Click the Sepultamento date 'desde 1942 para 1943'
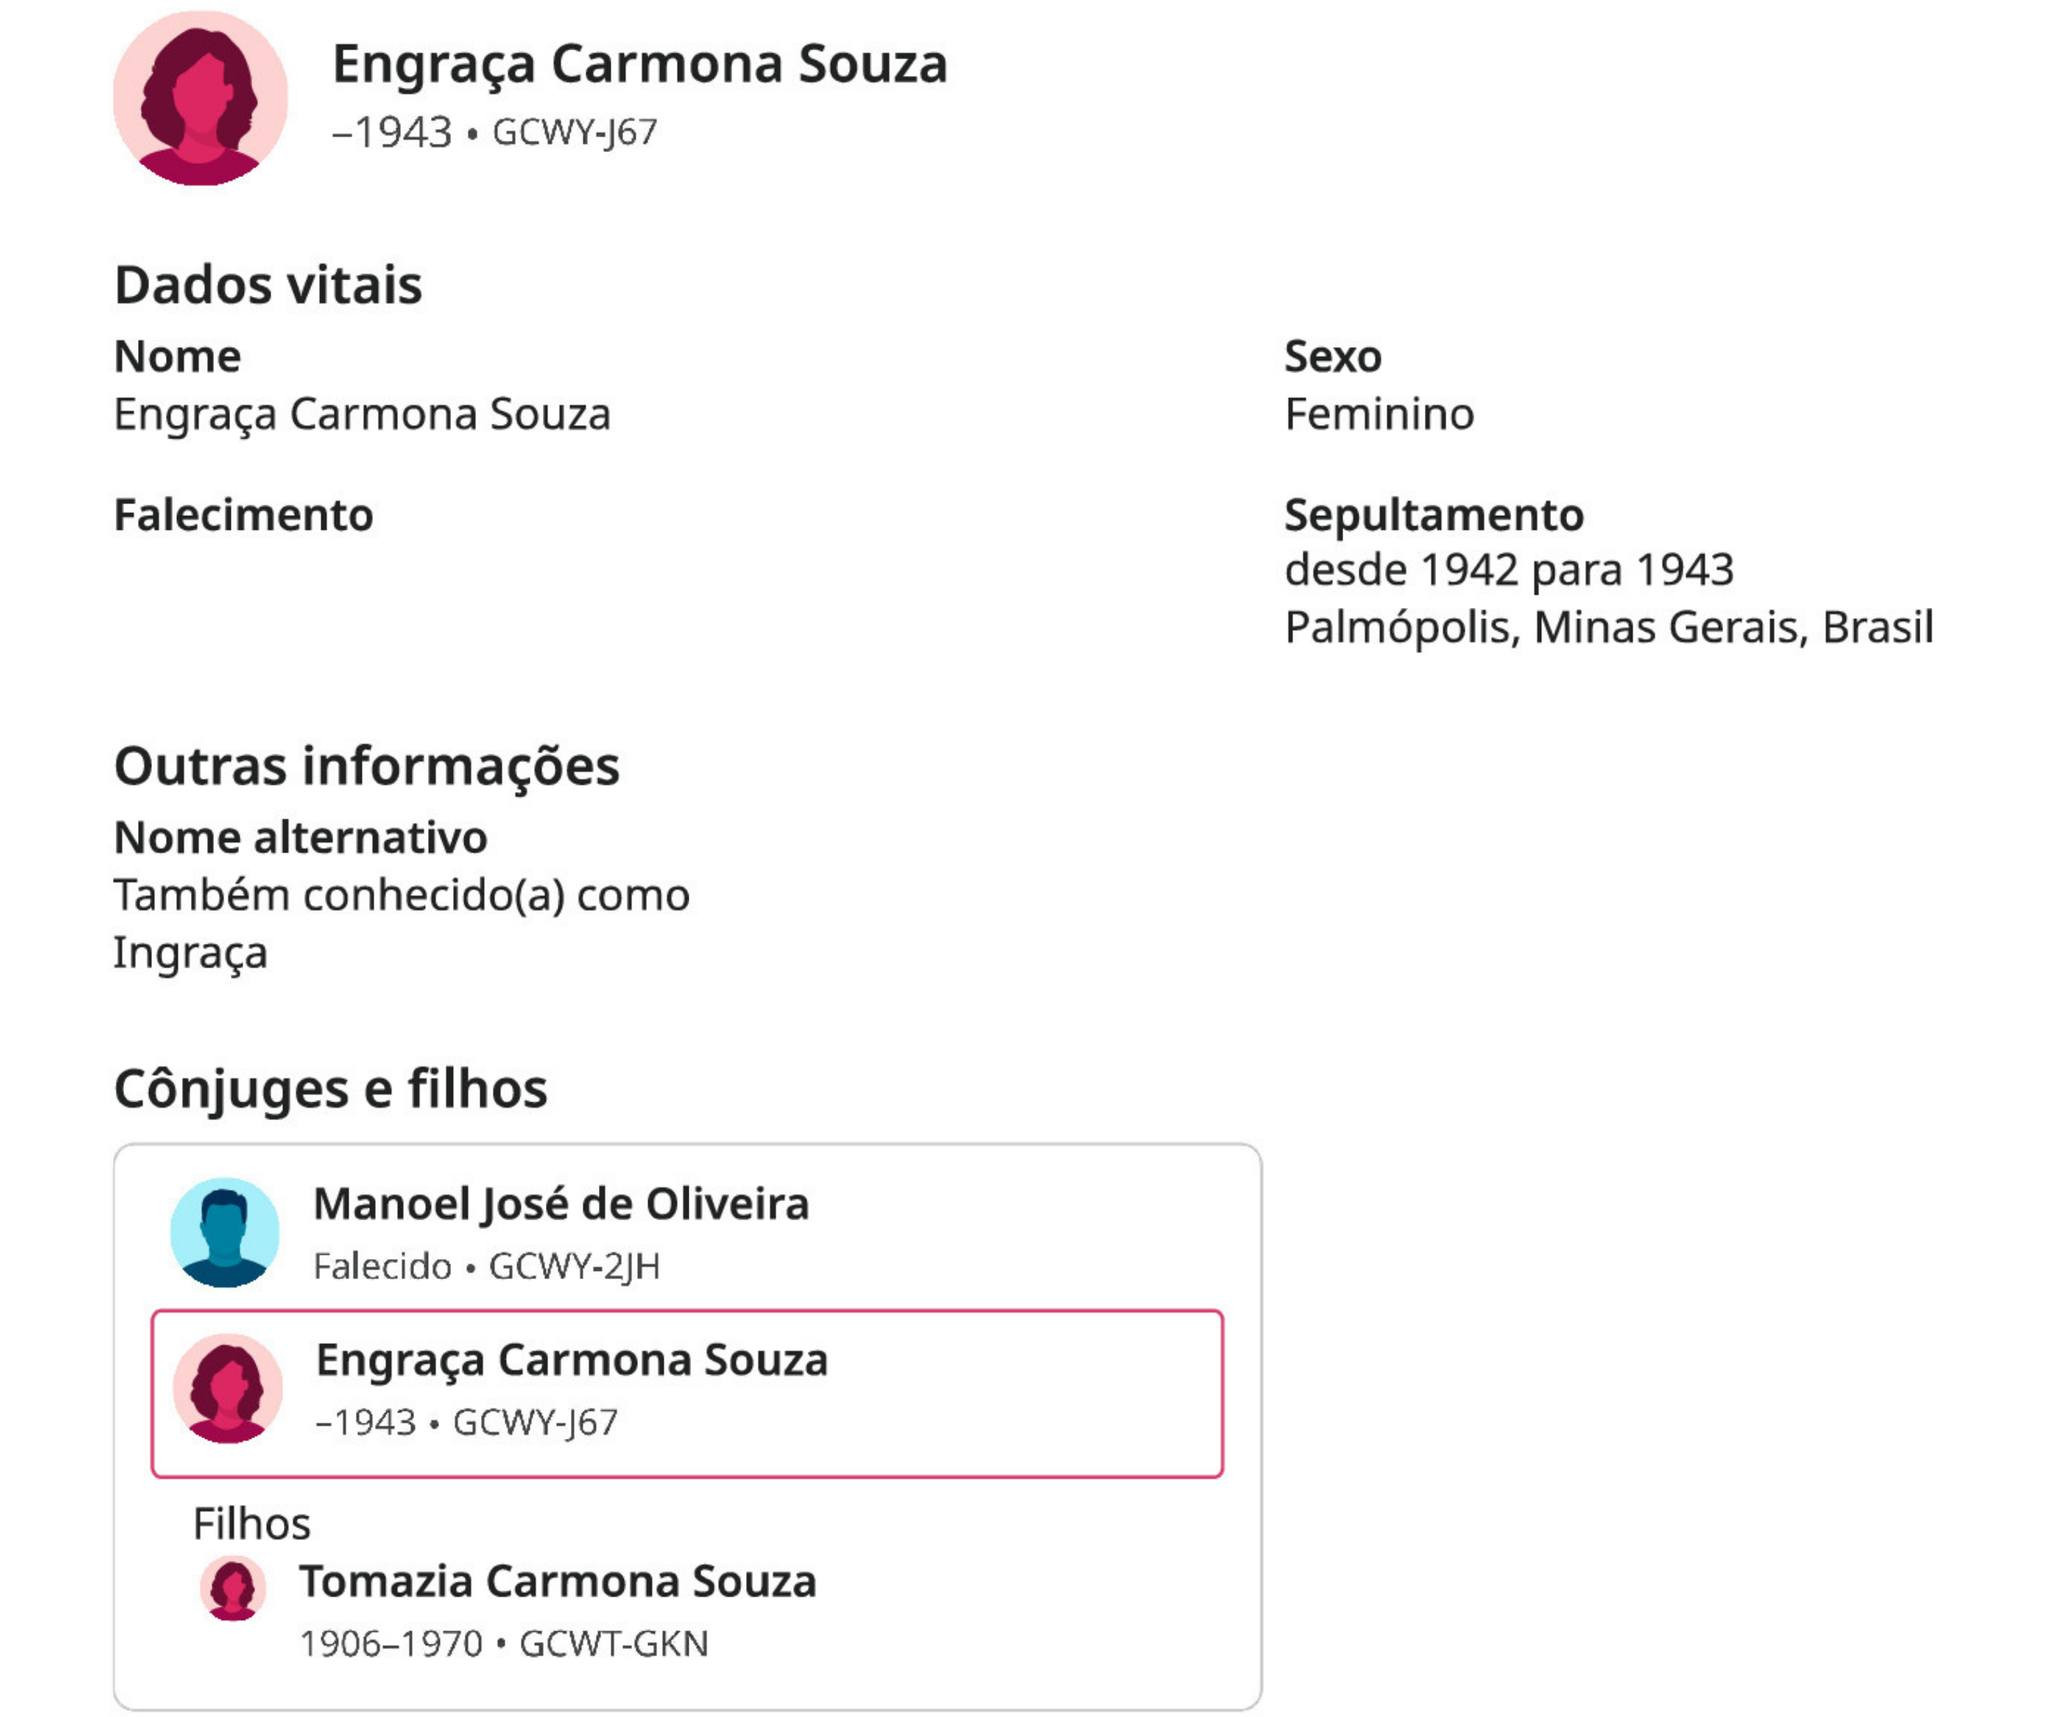 coord(1508,570)
